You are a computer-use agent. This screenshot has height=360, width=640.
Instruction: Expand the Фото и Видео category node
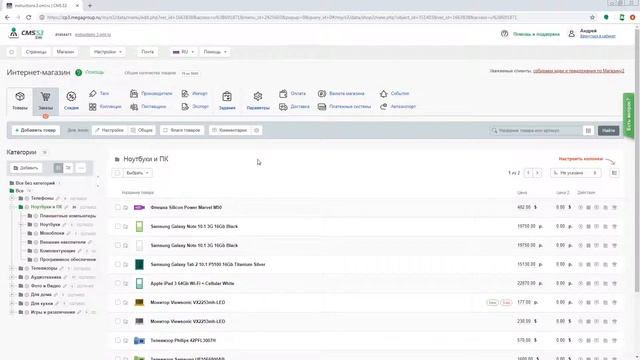12,286
